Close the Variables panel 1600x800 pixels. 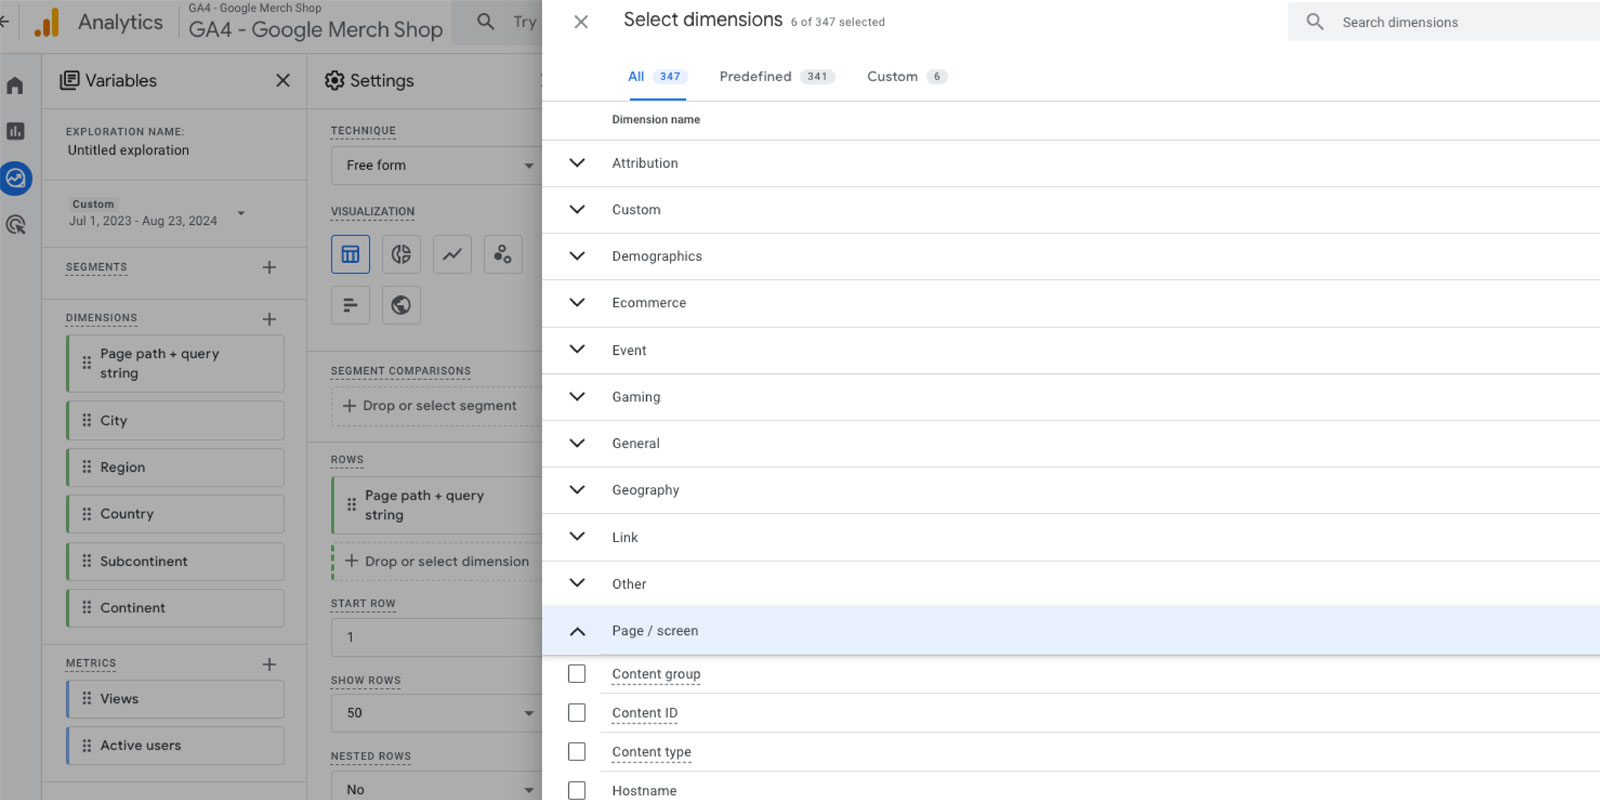283,80
